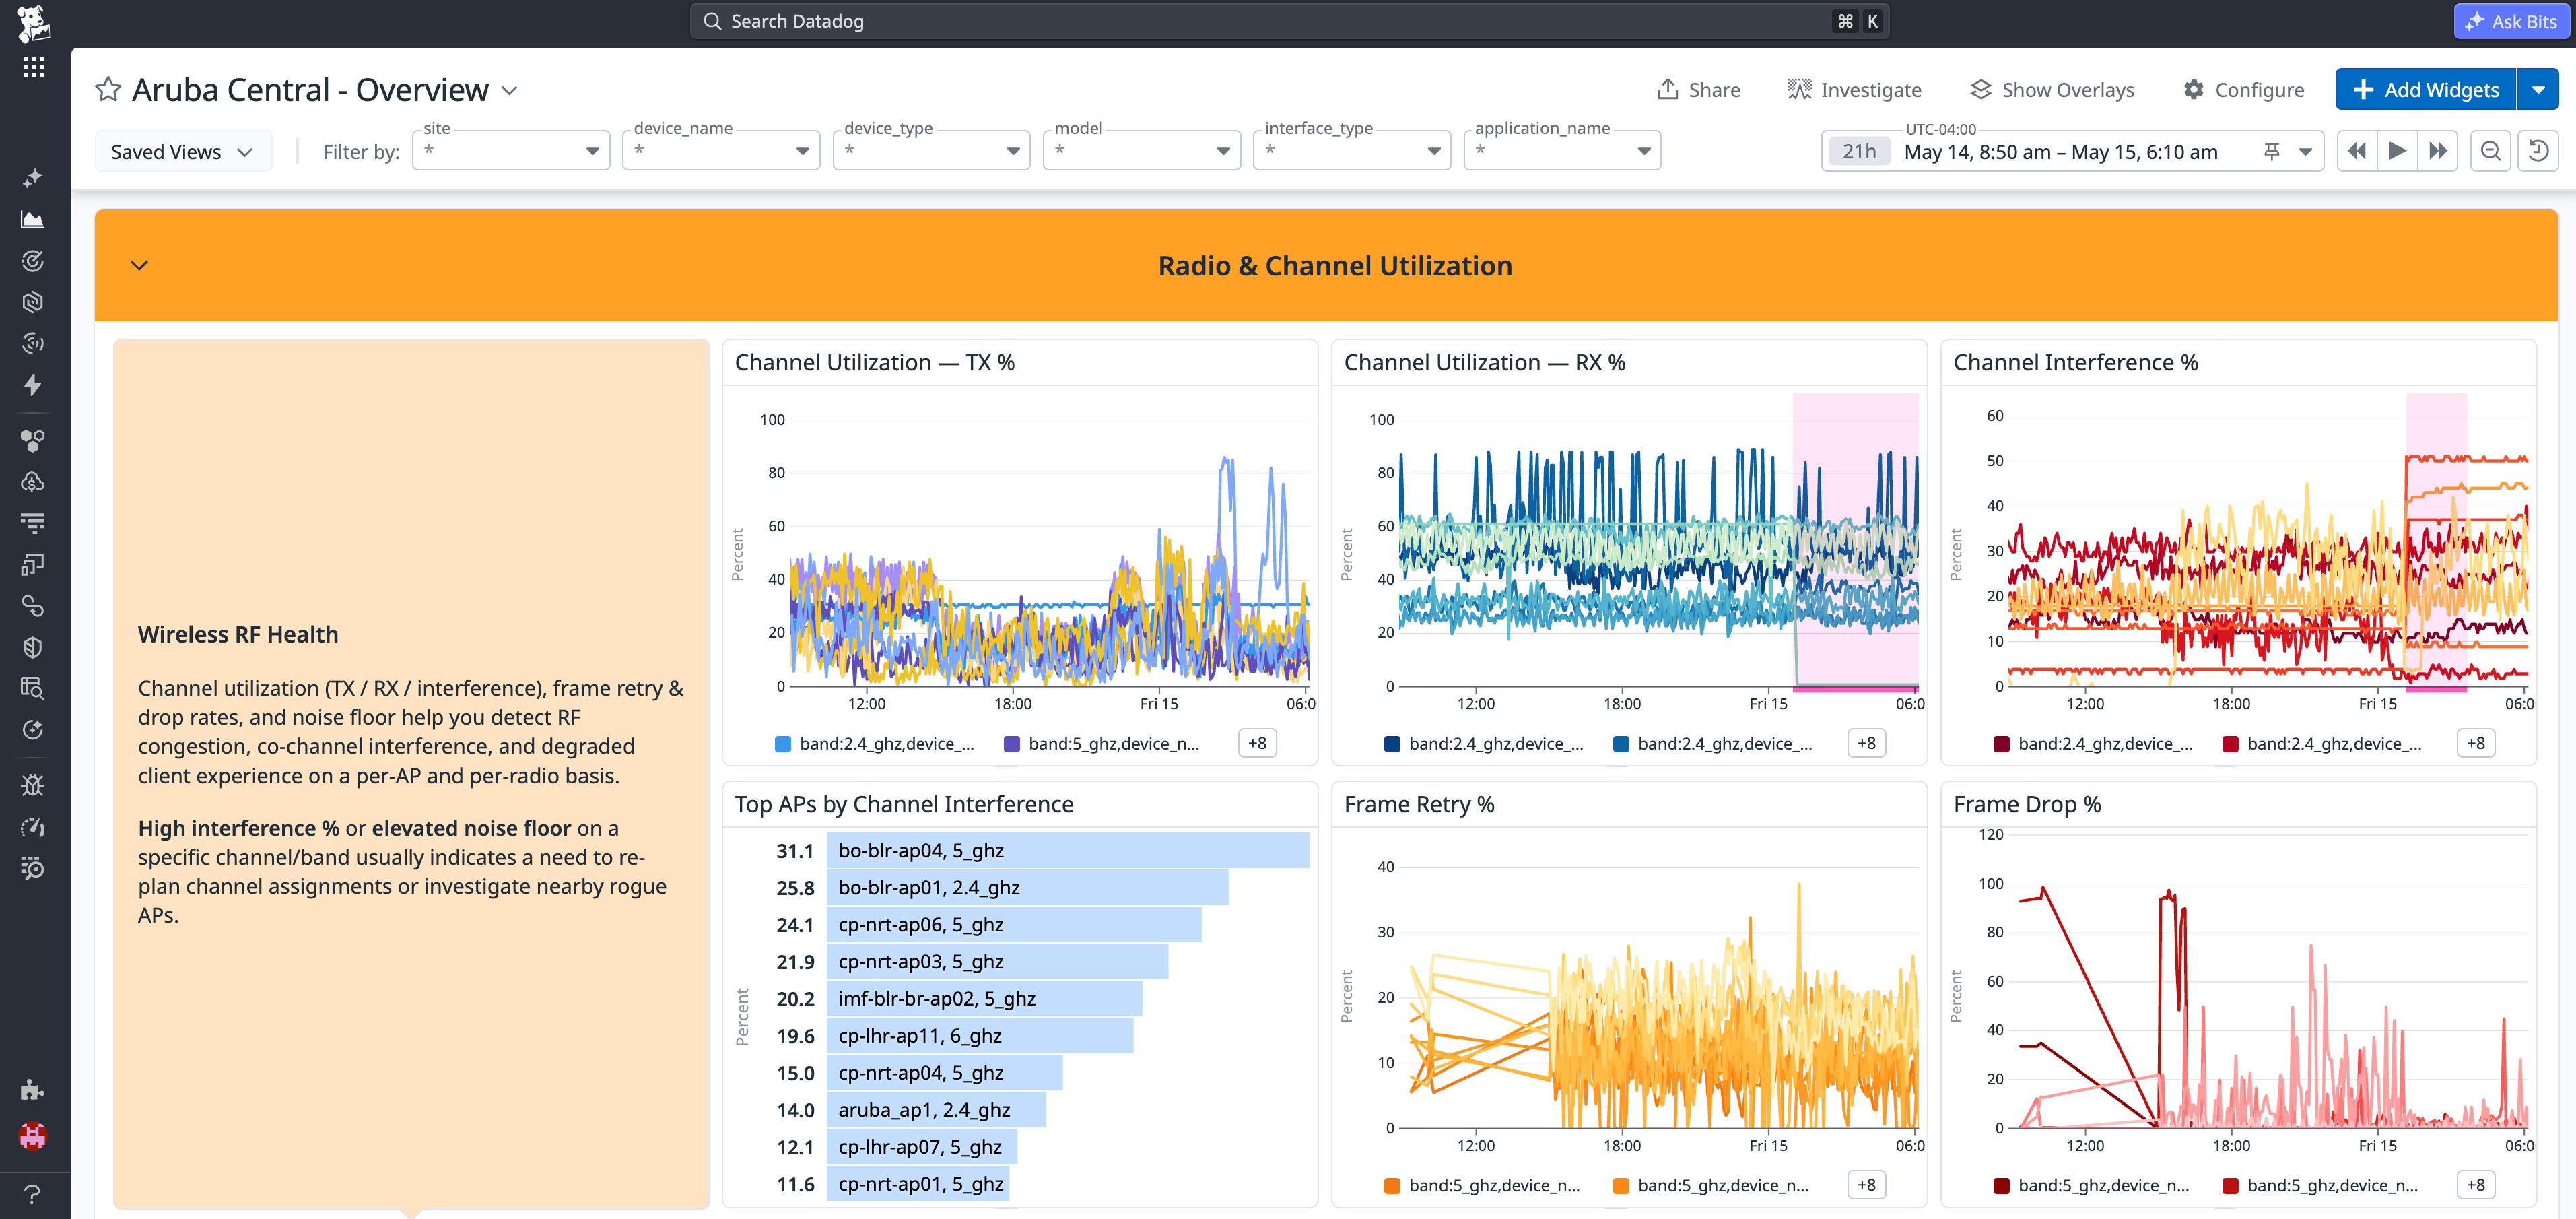This screenshot has width=2576, height=1219.
Task: Open the device_name filter dropdown
Action: click(x=721, y=151)
